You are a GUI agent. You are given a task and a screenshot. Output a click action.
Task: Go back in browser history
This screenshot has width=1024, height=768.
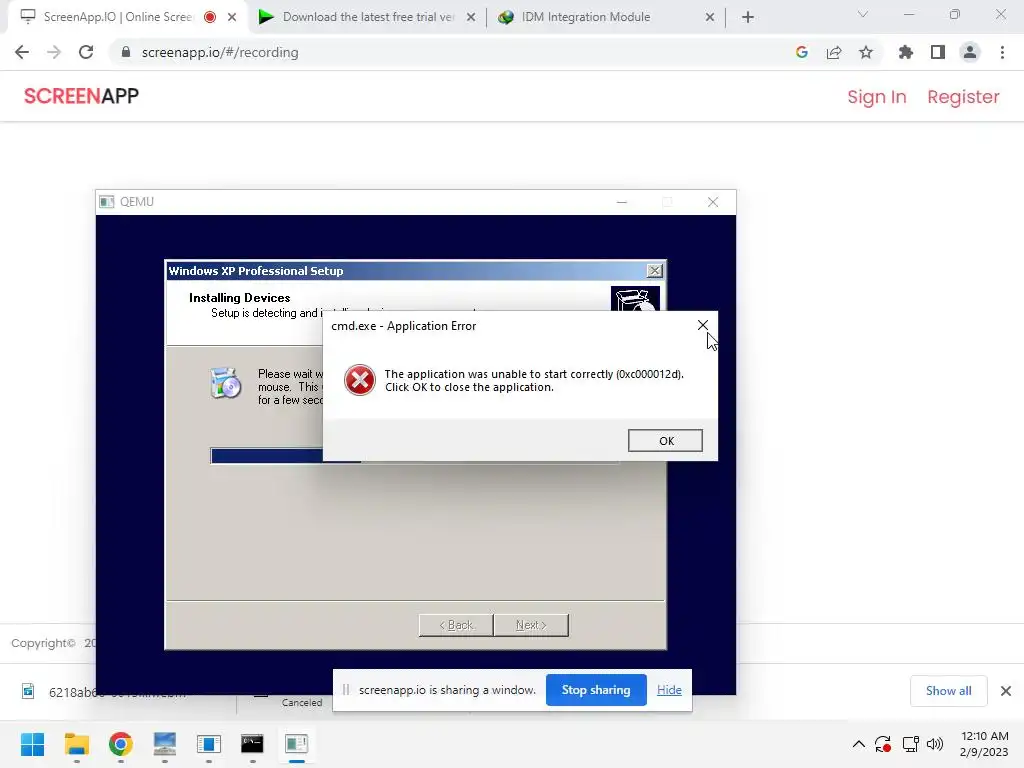22,52
